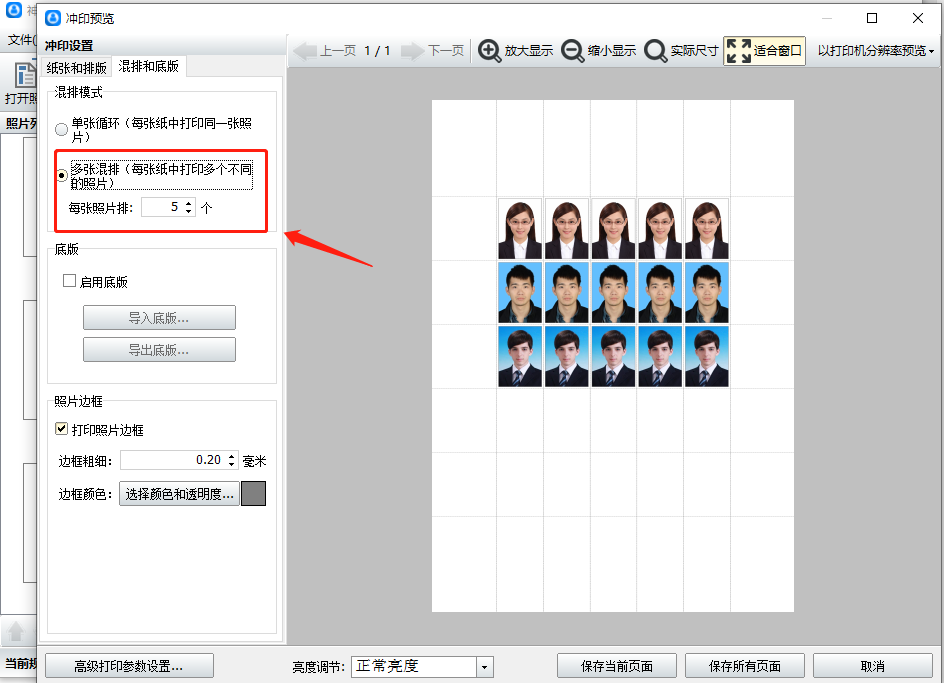944x683 pixels.
Task: Click the open photo icon (打开照片) in background toolbar
Action: [26, 76]
